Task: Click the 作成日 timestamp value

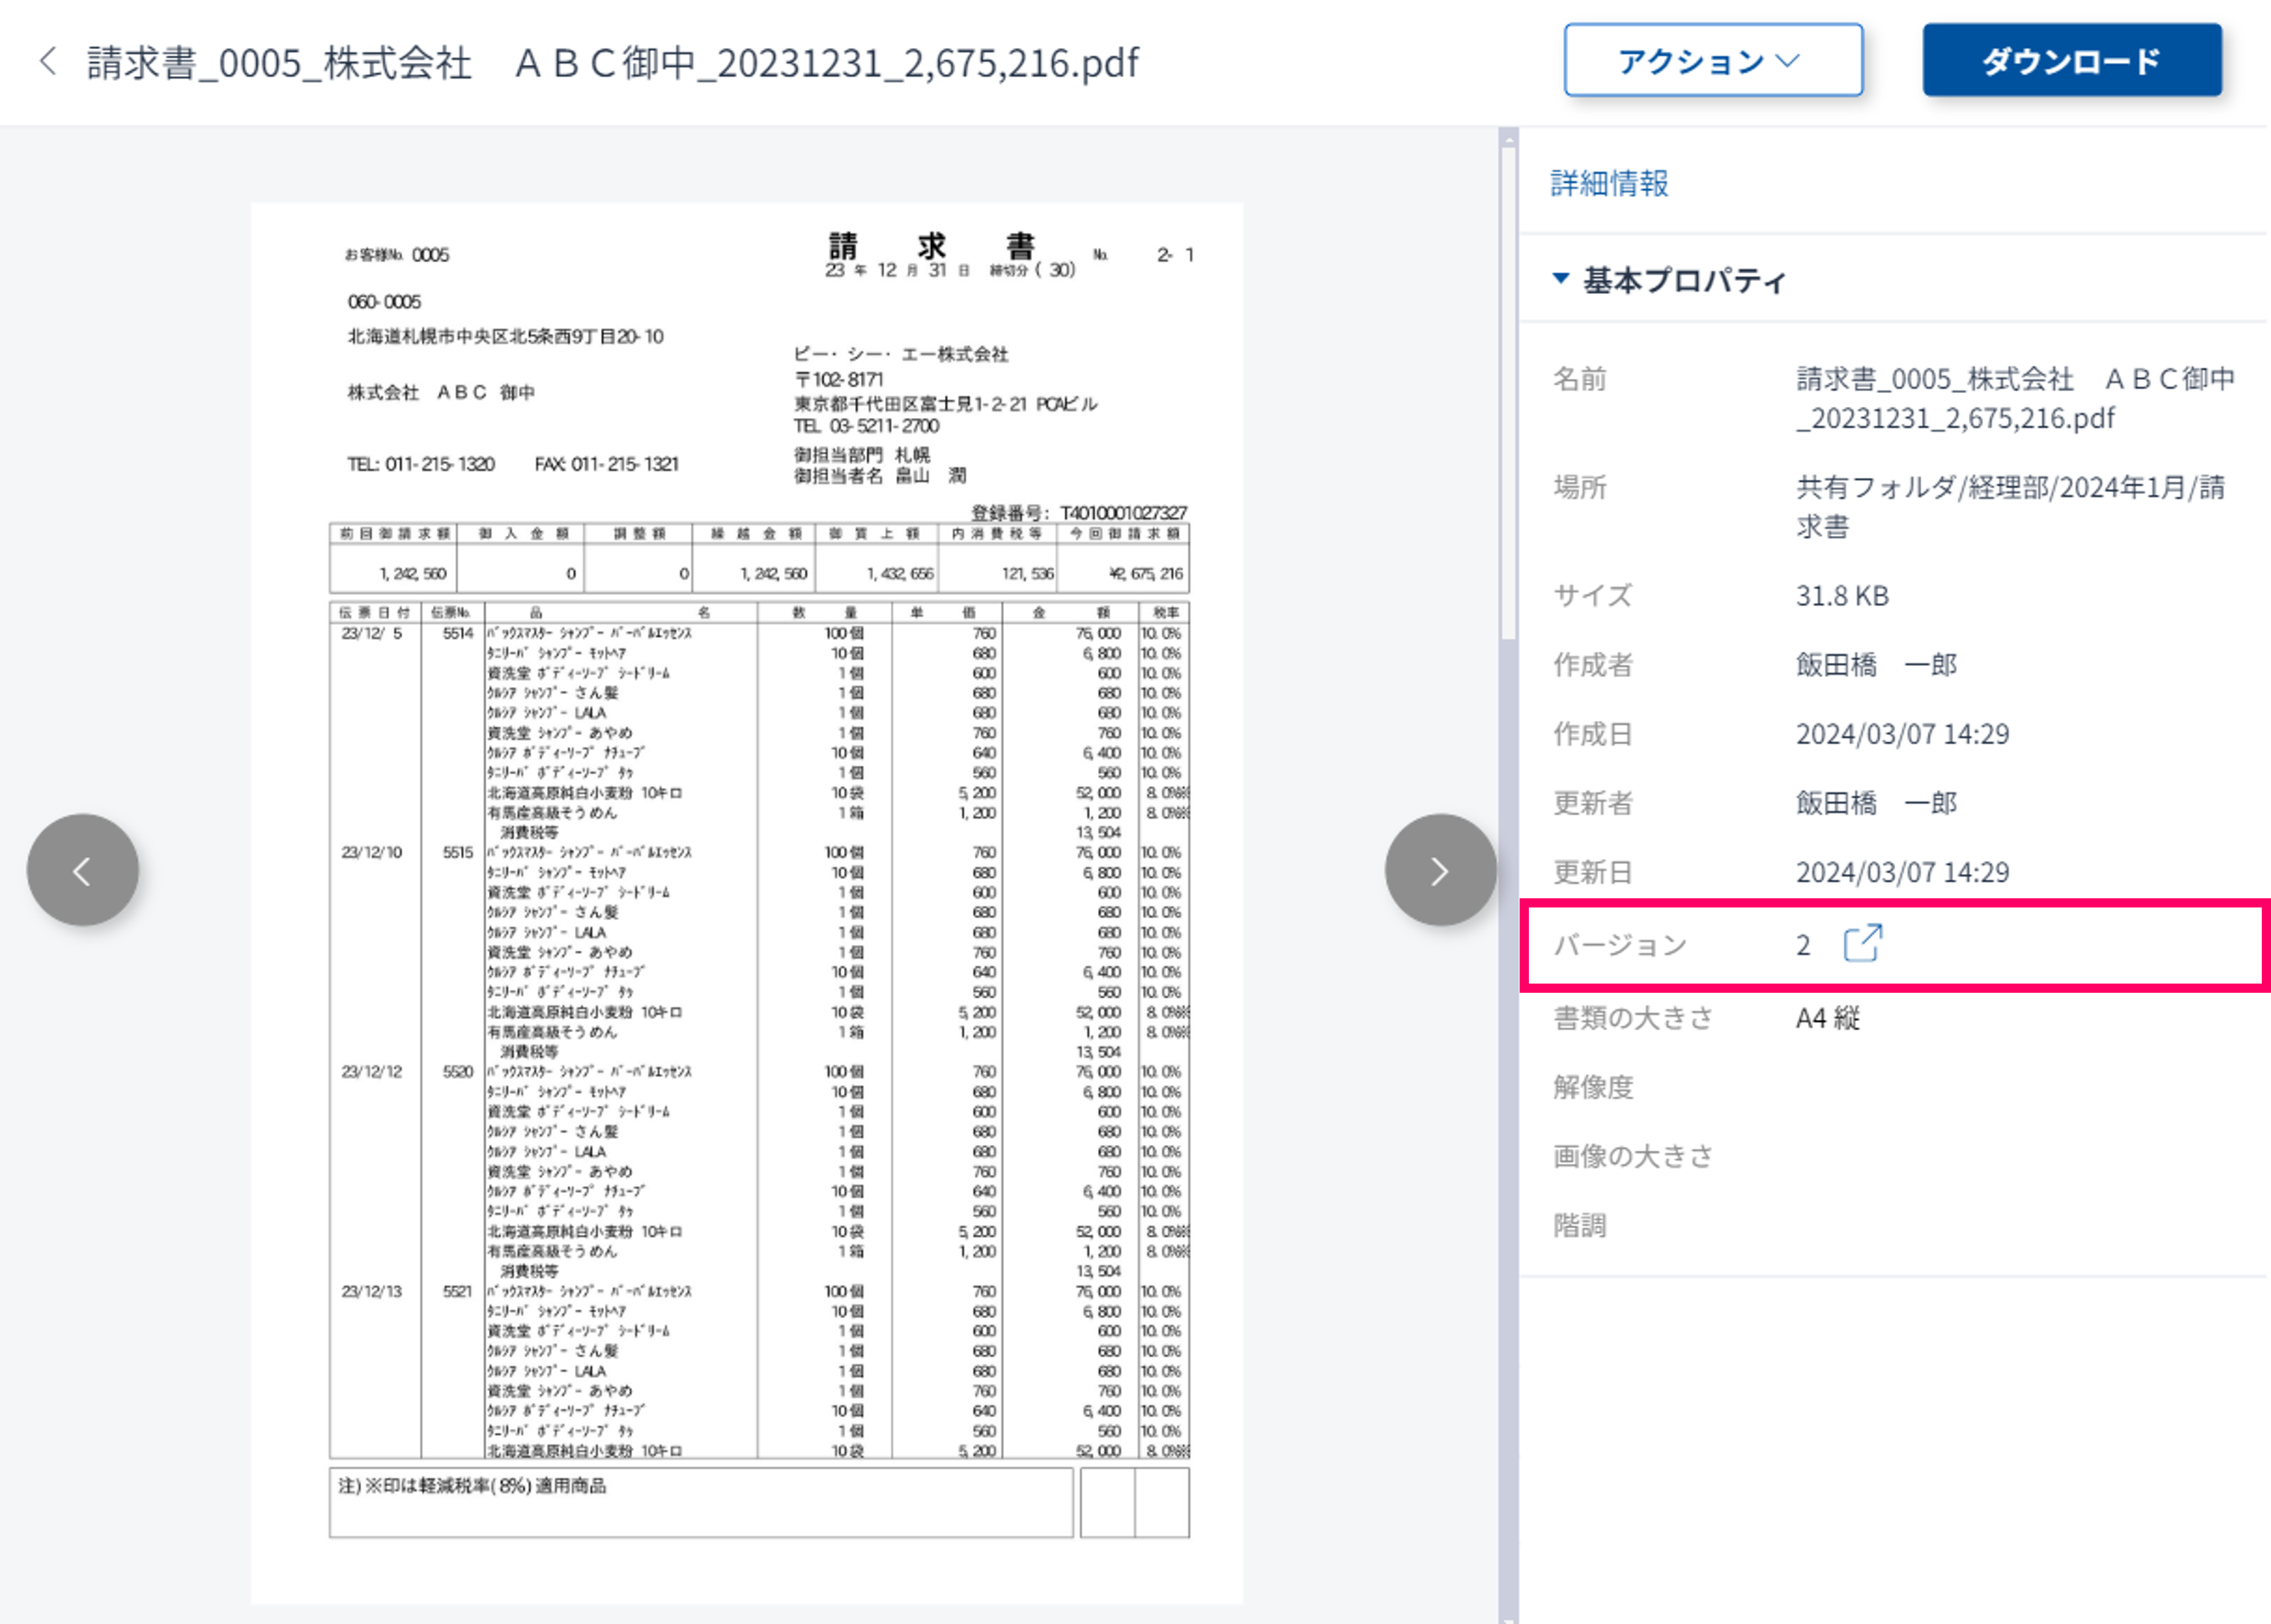Action: point(1902,734)
